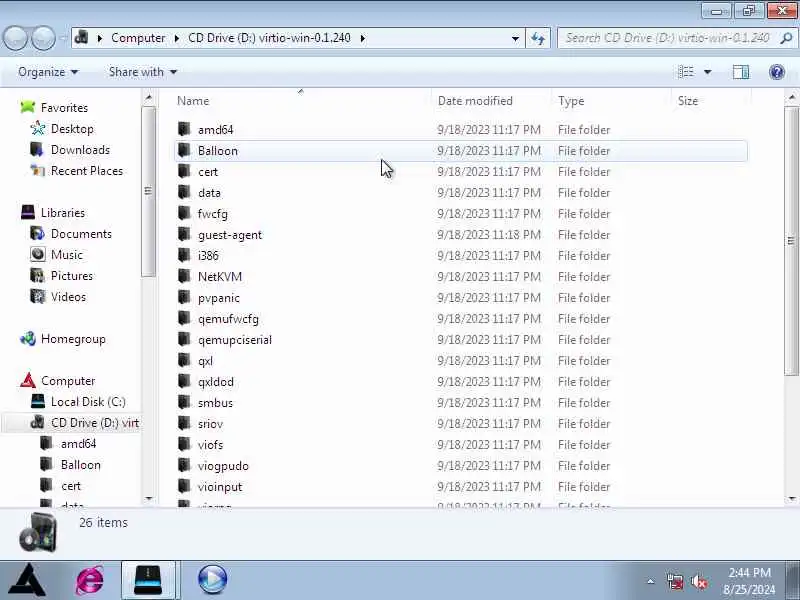Open the Balloon subfolder in navigation tree
800x600 pixels.
tap(81, 465)
